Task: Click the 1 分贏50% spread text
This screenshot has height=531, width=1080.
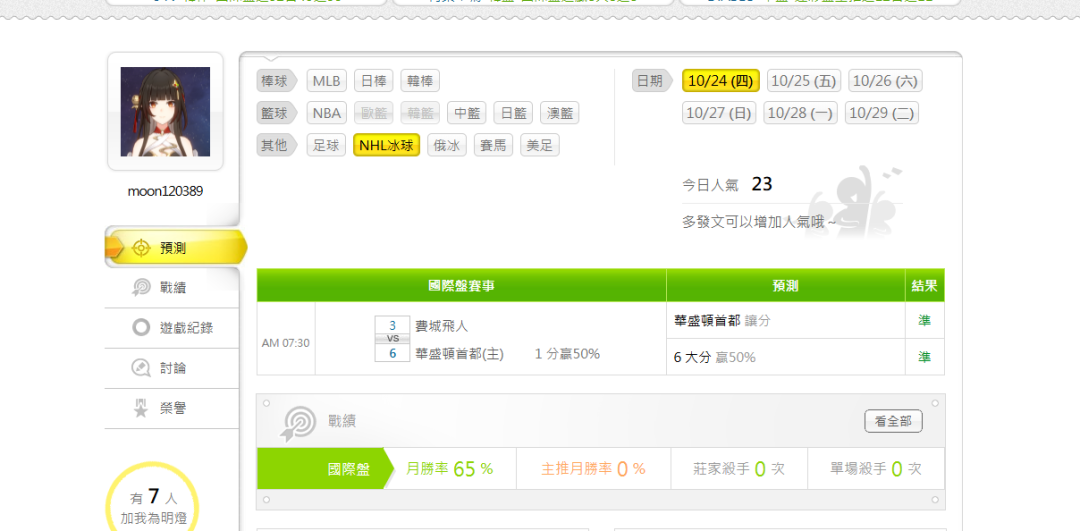Action: [568, 354]
